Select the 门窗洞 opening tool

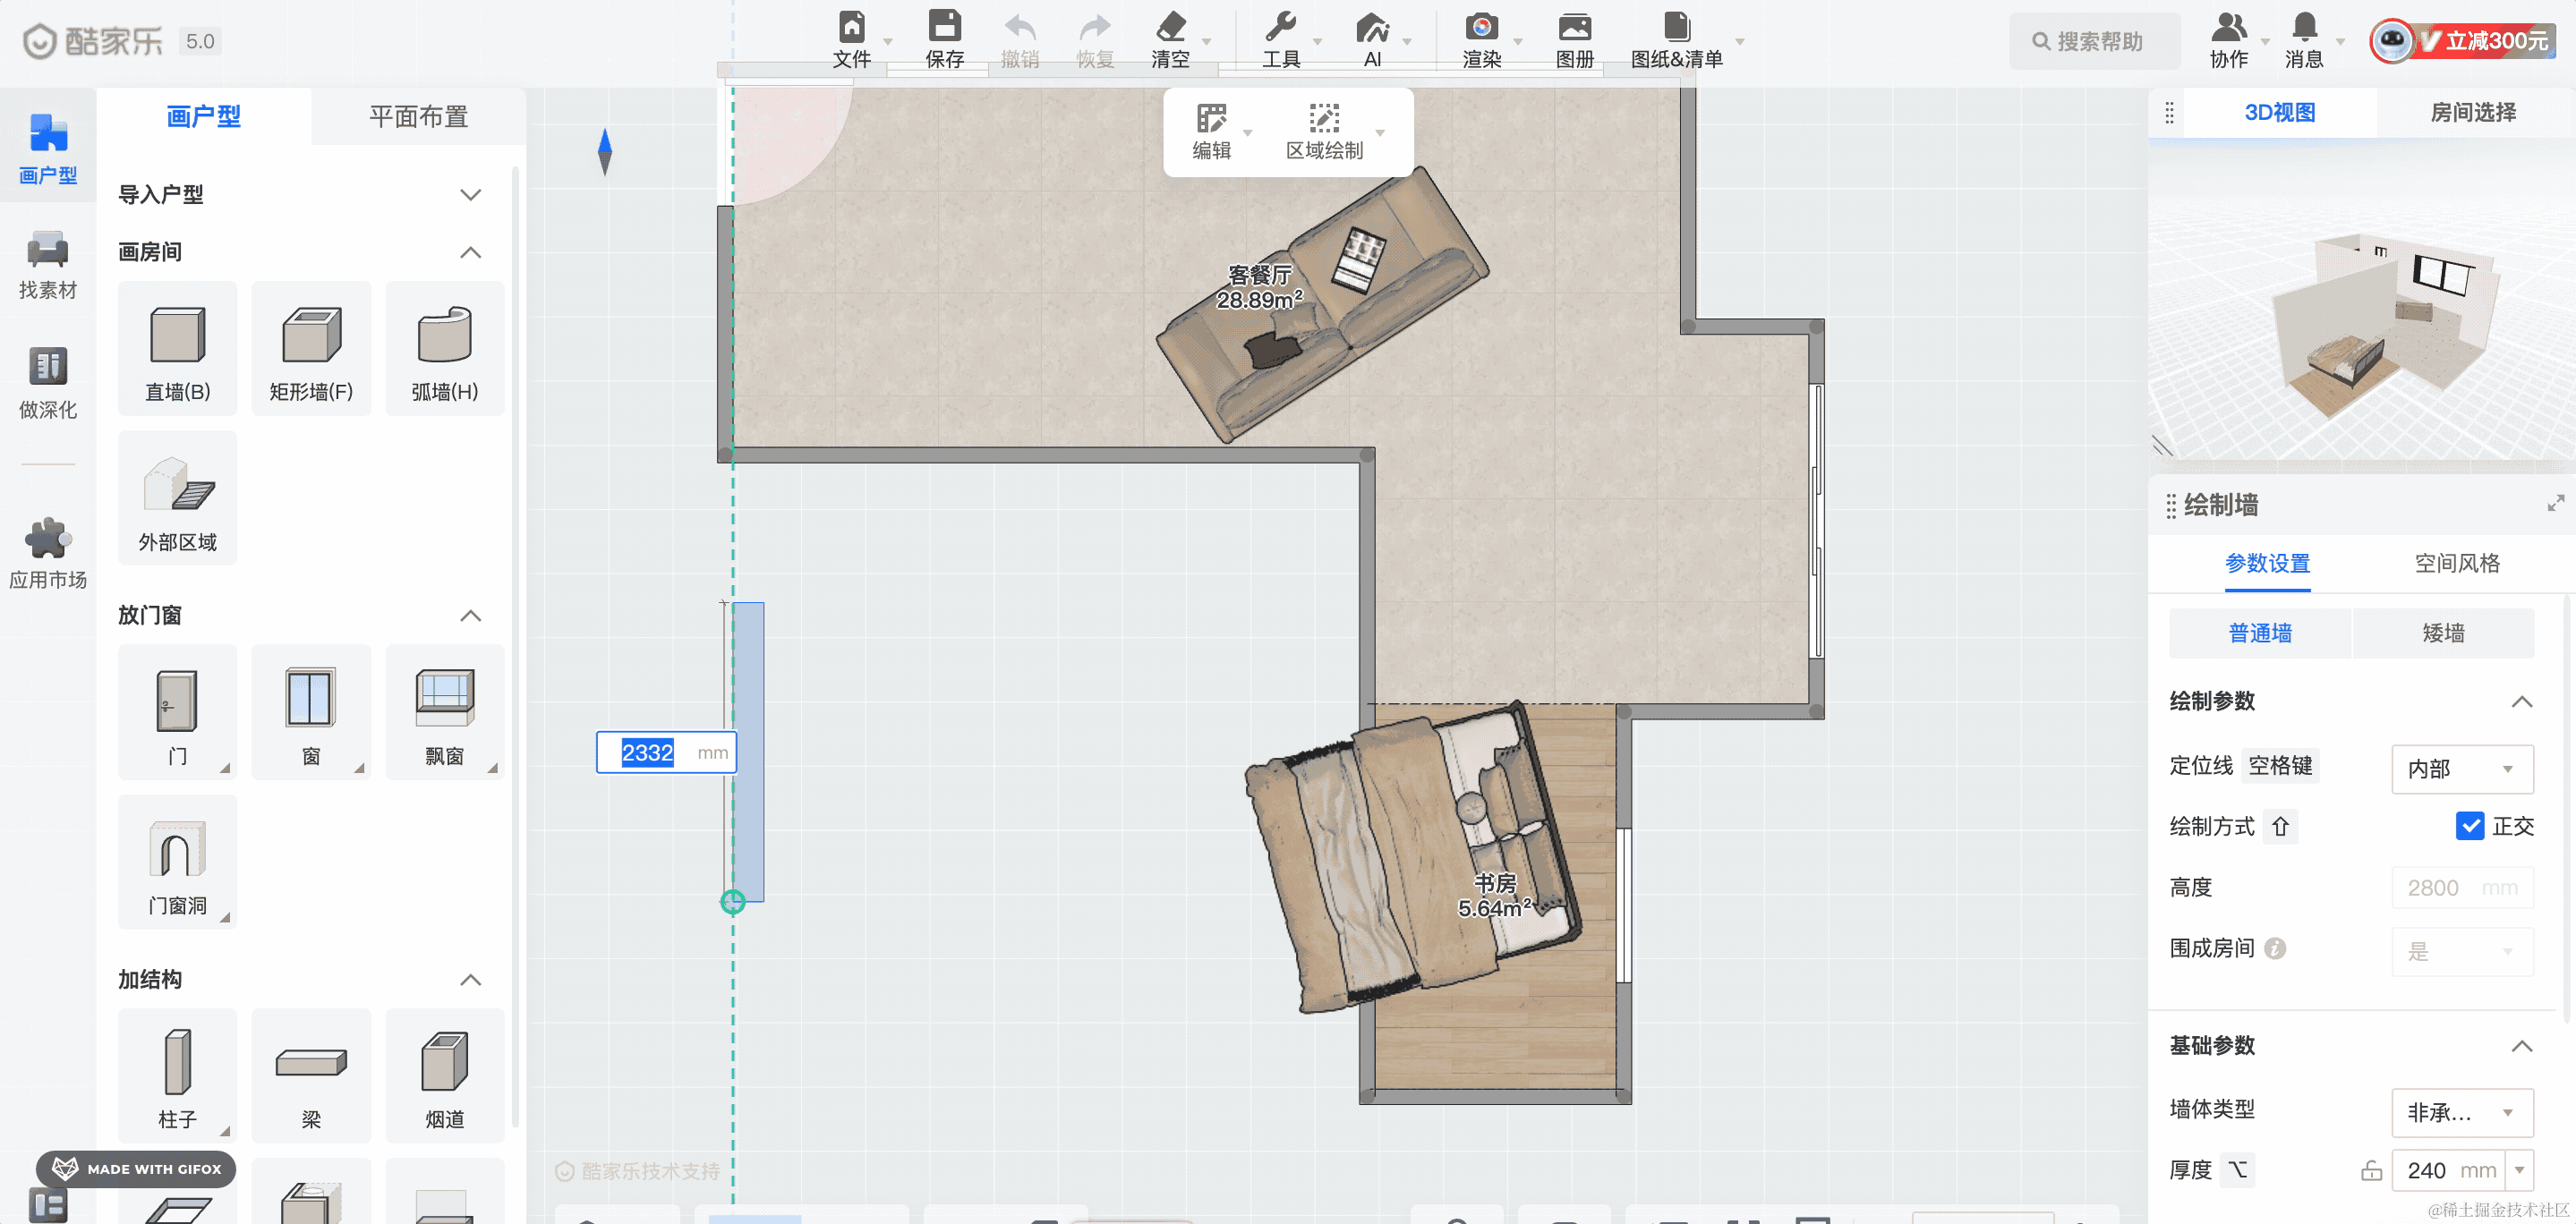(x=177, y=862)
